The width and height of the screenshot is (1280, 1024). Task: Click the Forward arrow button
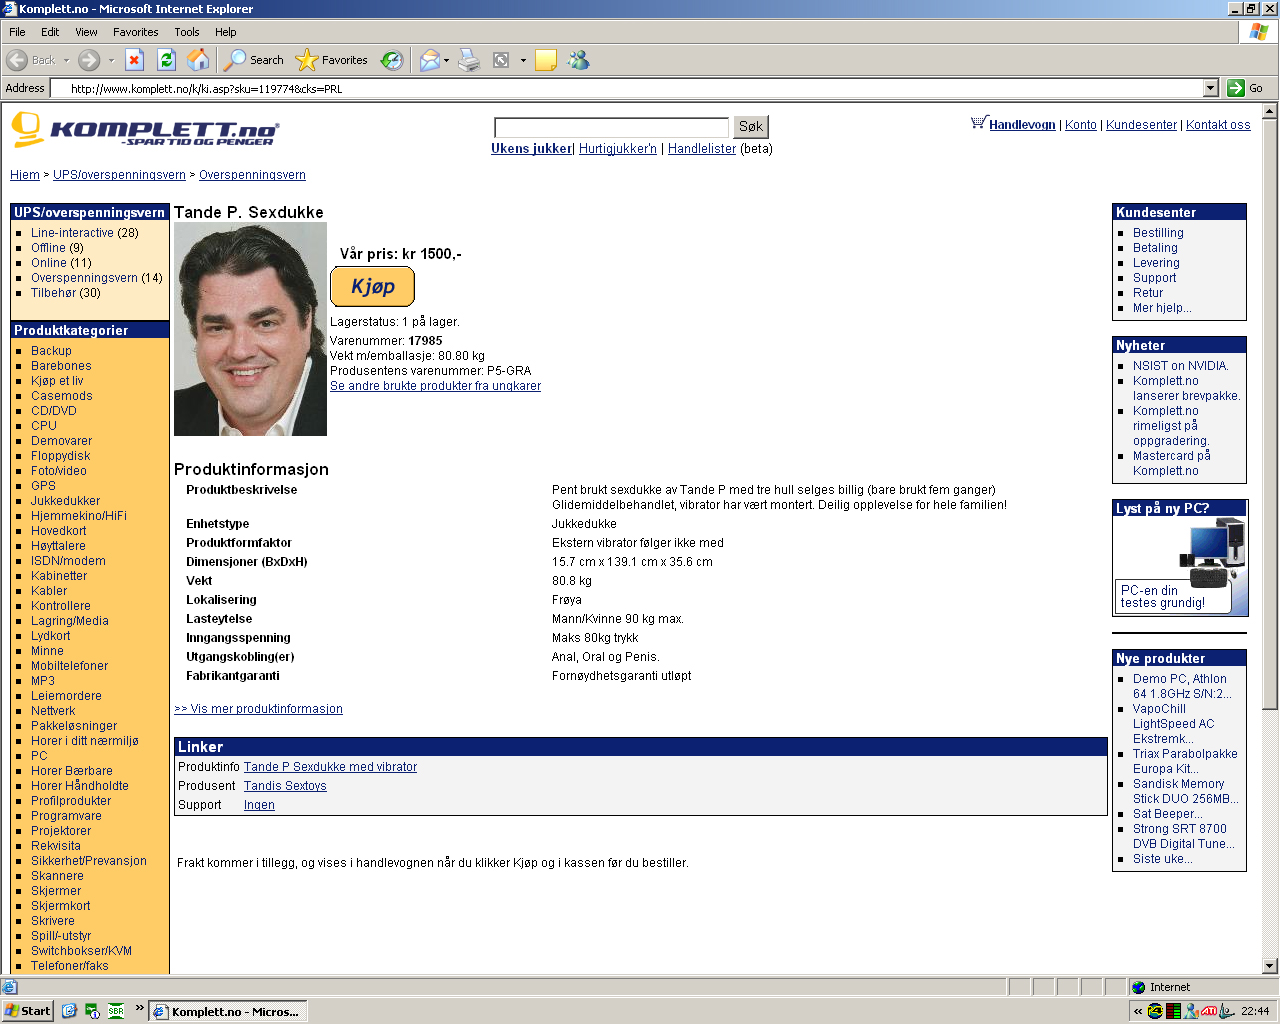(89, 60)
